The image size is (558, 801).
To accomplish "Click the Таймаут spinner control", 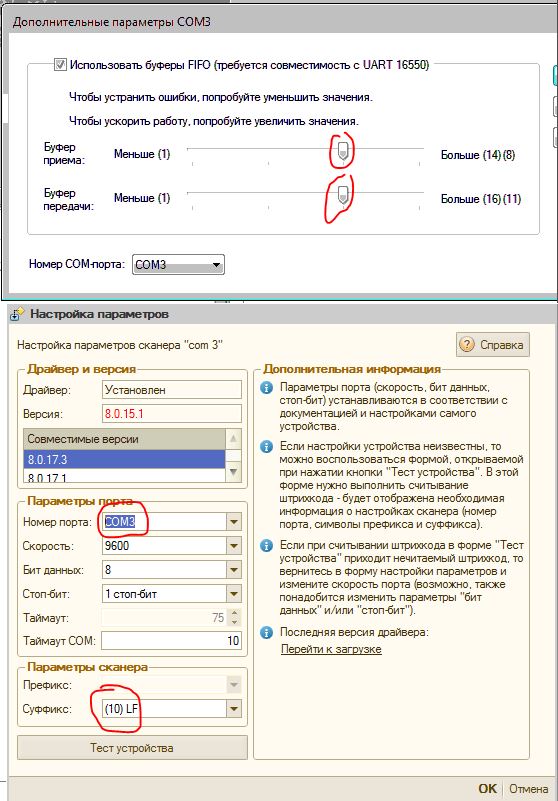I will click(x=234, y=618).
